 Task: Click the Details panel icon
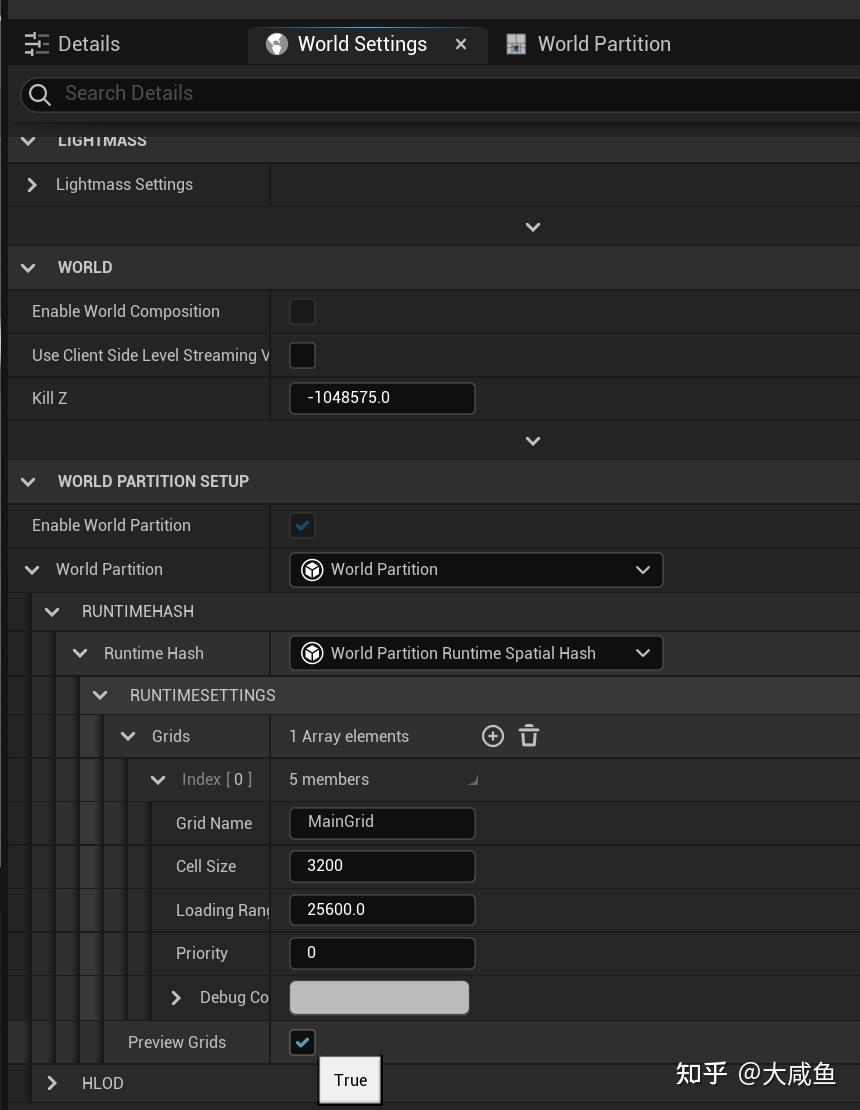coord(36,44)
